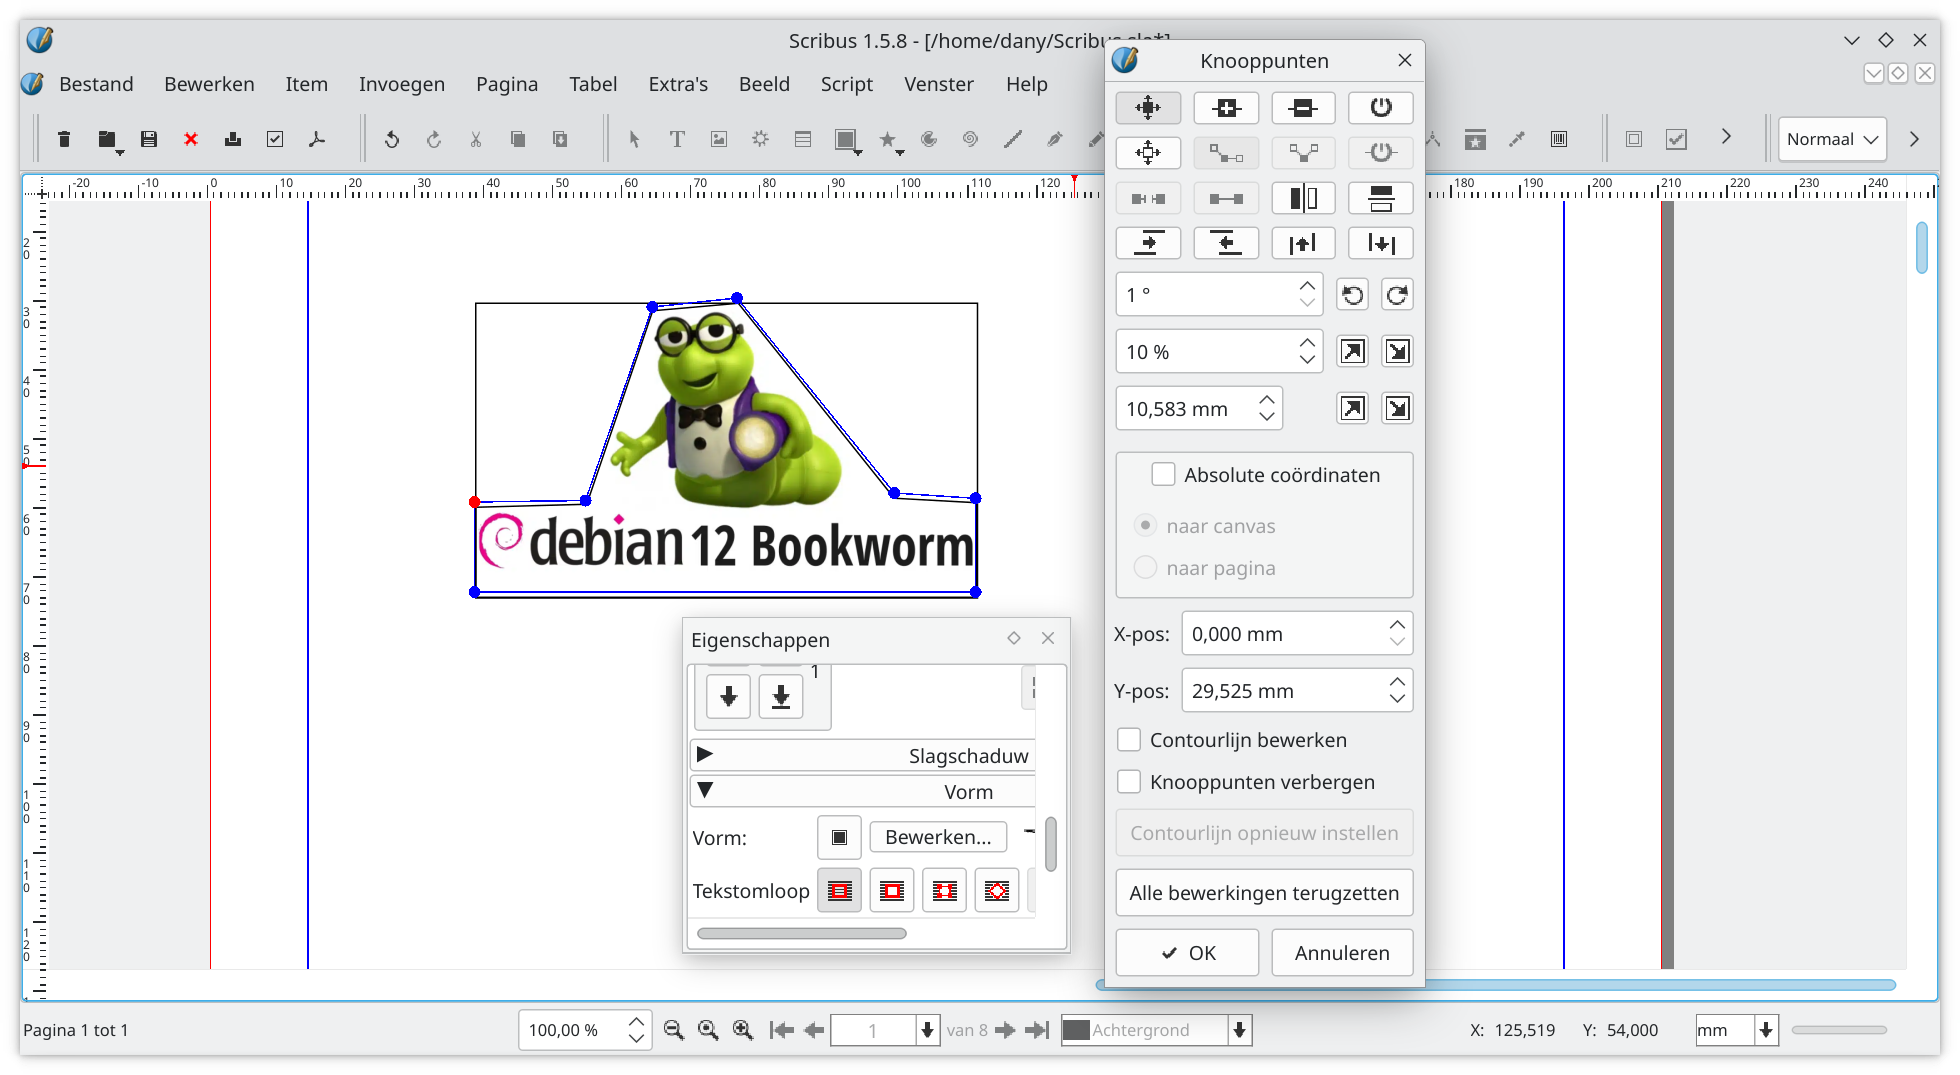Click the 100,00 % zoom field

(x=573, y=1030)
